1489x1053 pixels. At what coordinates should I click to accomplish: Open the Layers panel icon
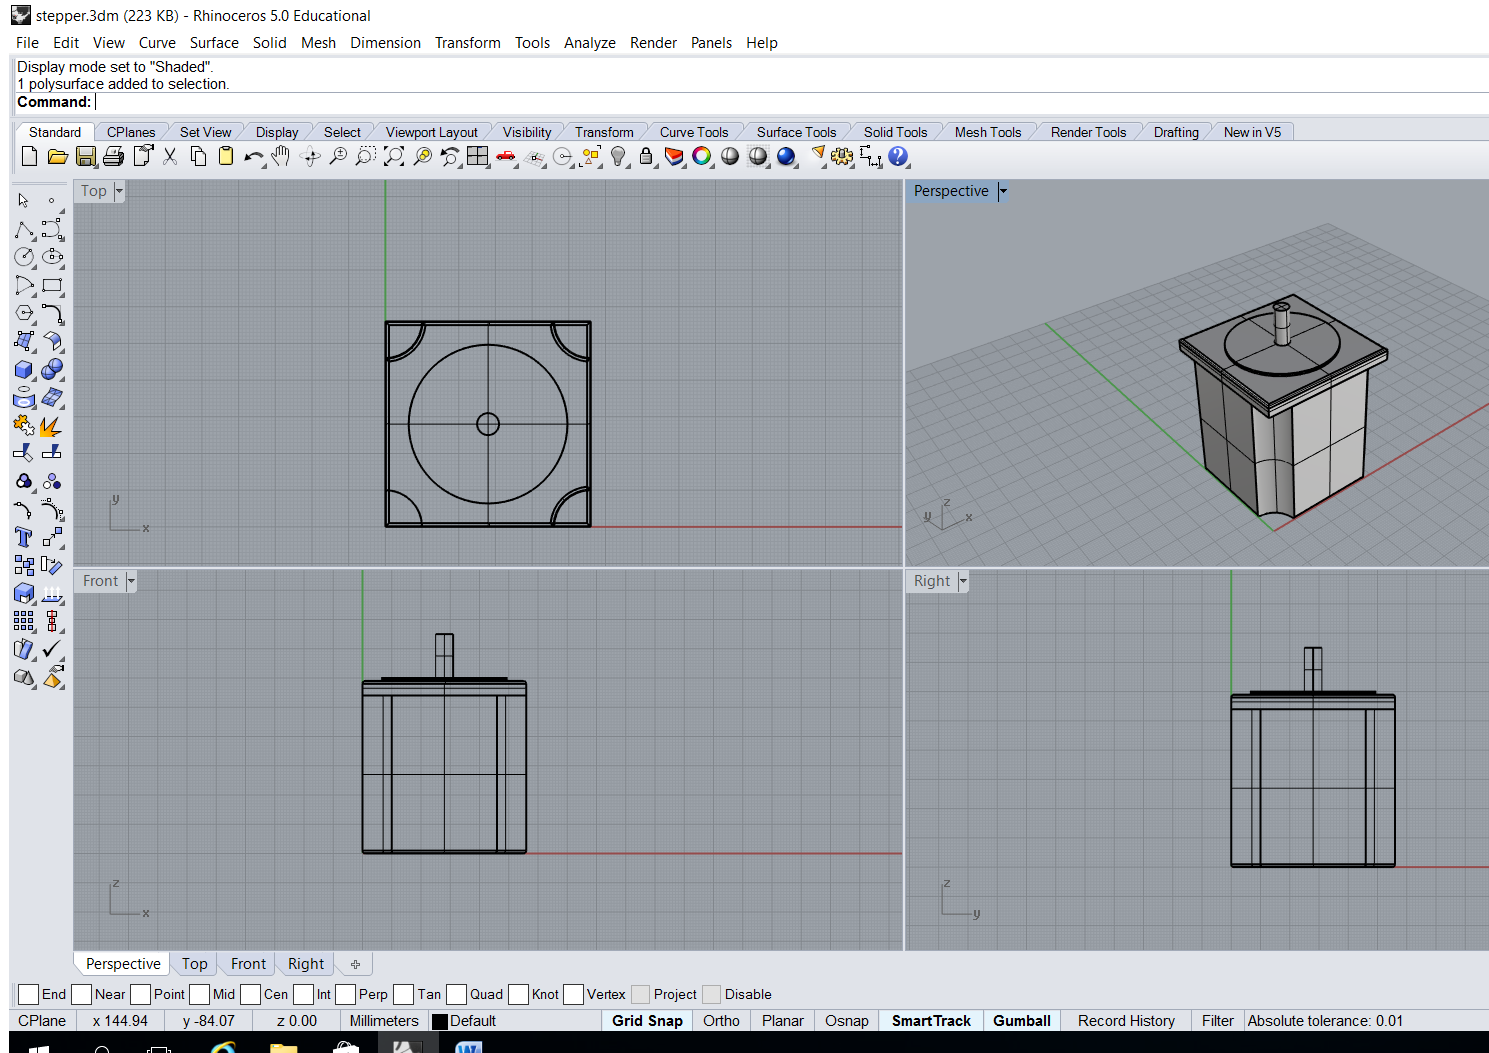[x=674, y=156]
